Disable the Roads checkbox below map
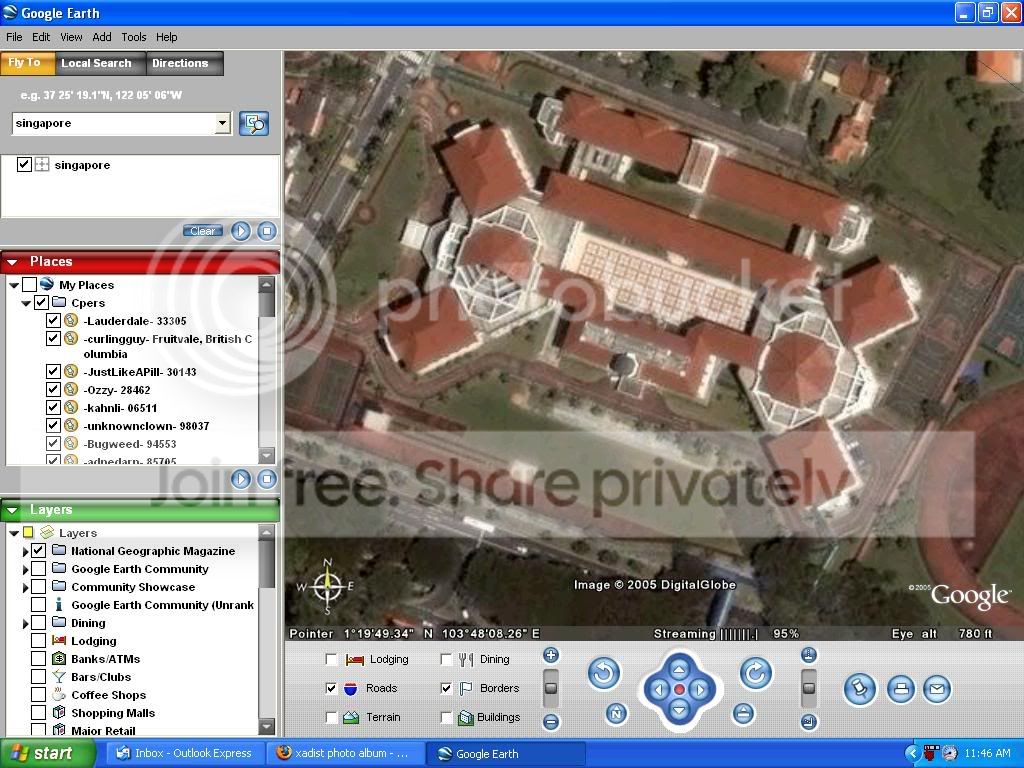1024x768 pixels. [332, 688]
